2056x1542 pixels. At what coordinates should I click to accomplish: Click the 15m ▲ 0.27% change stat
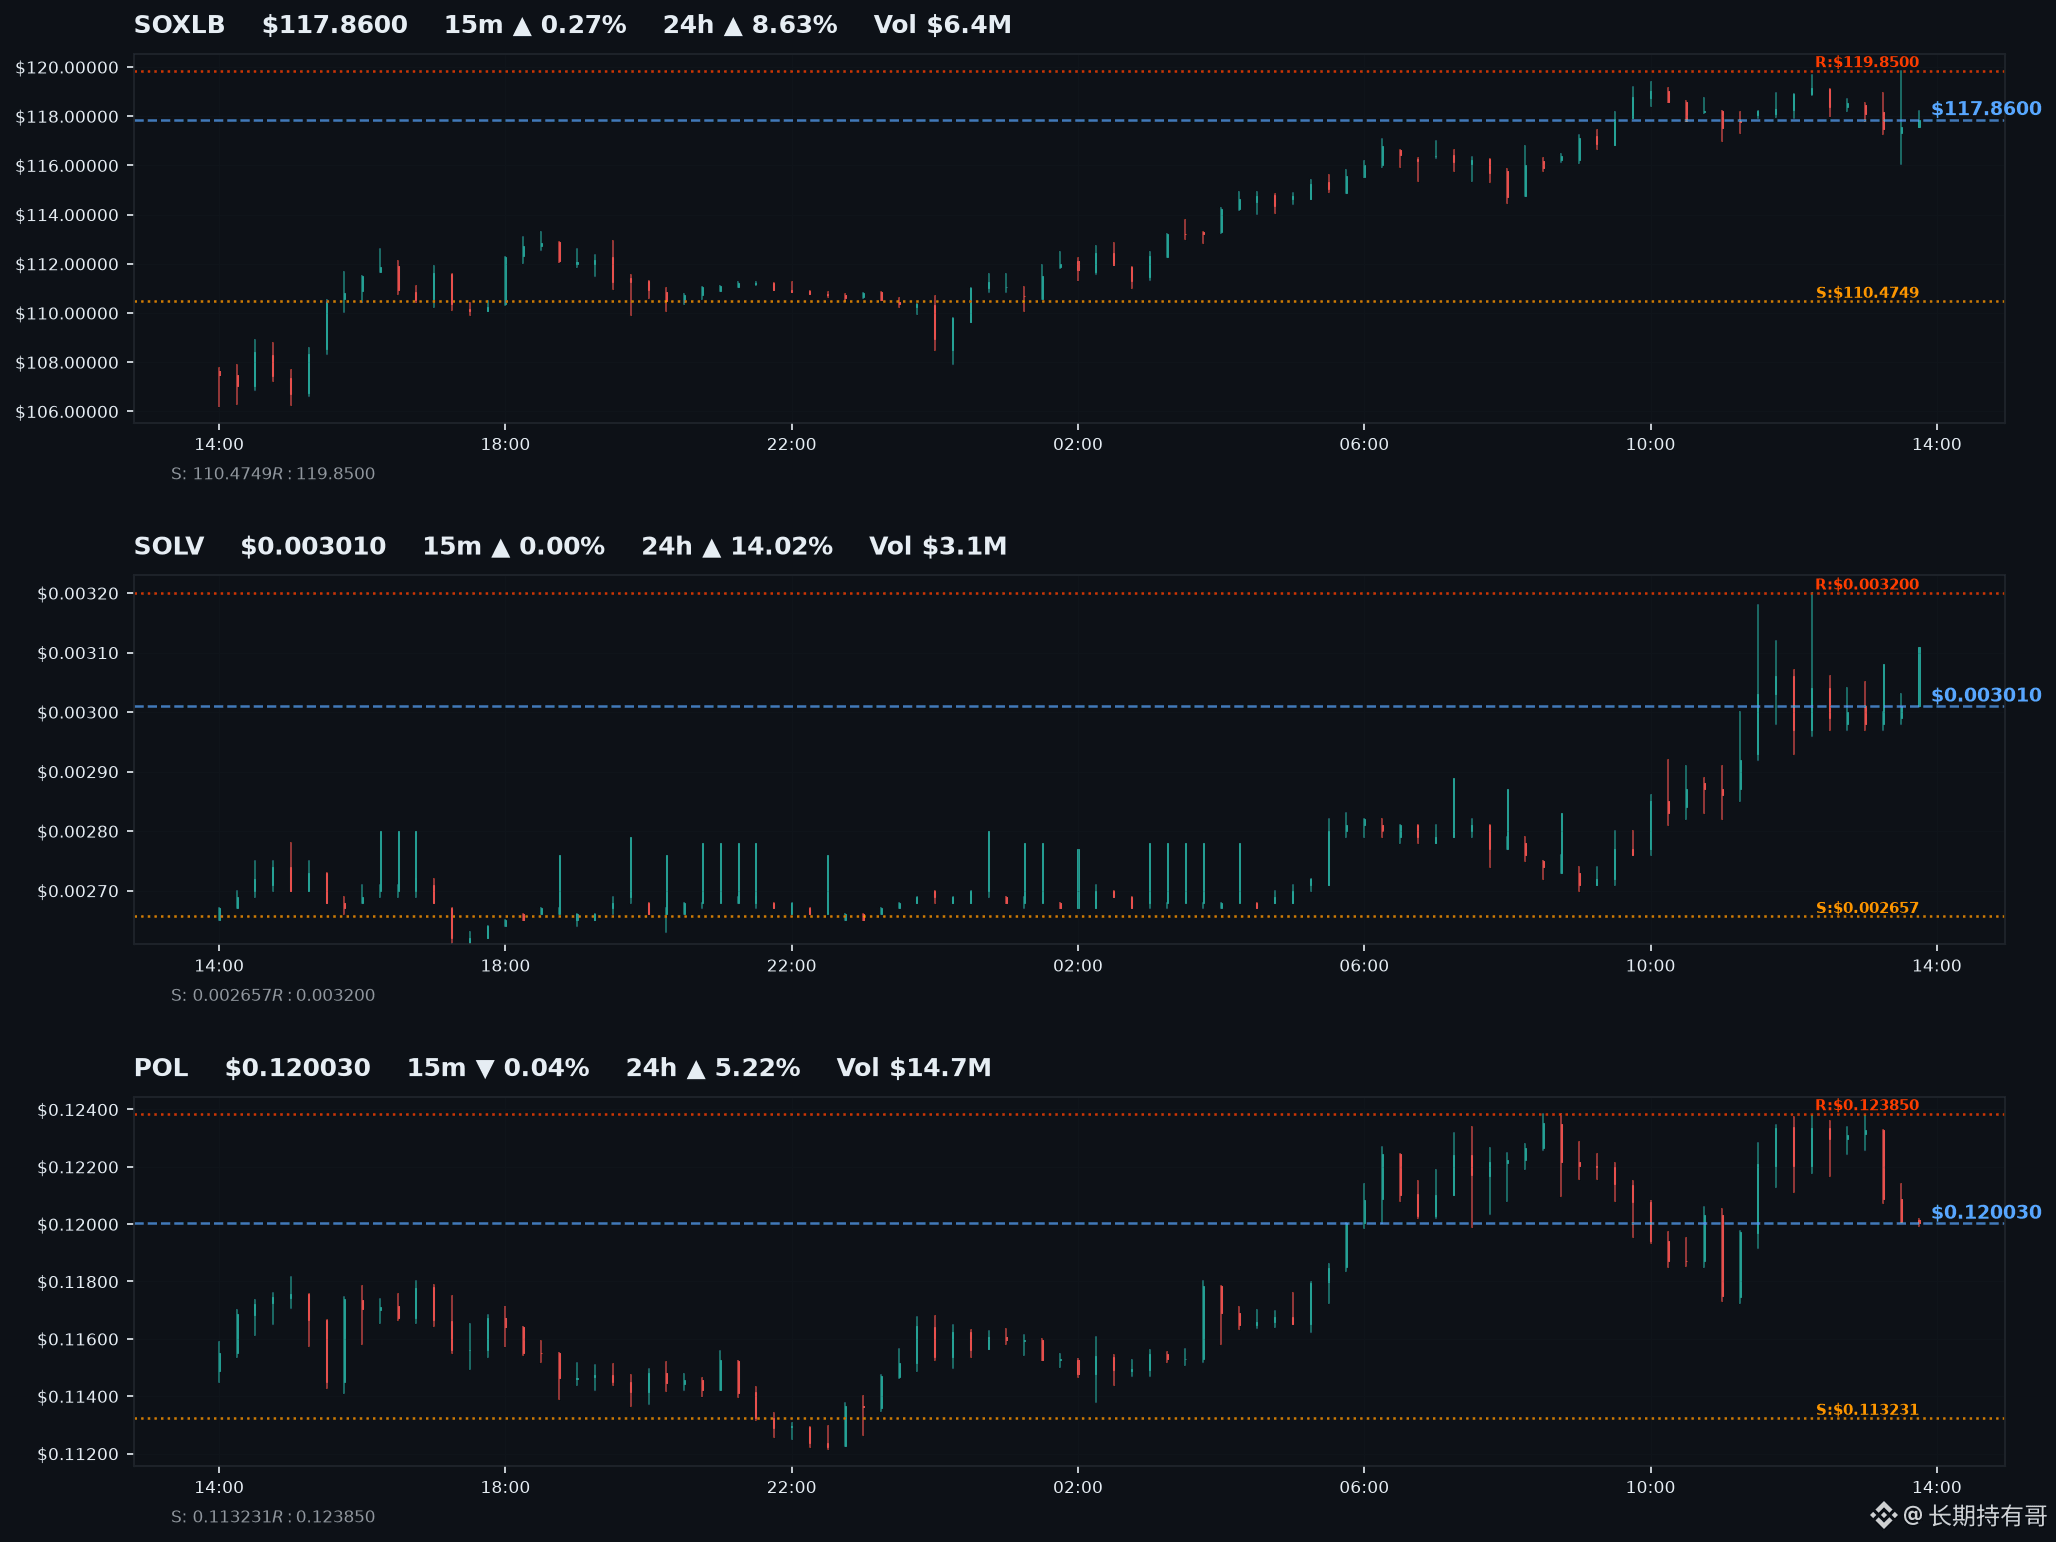[x=535, y=25]
